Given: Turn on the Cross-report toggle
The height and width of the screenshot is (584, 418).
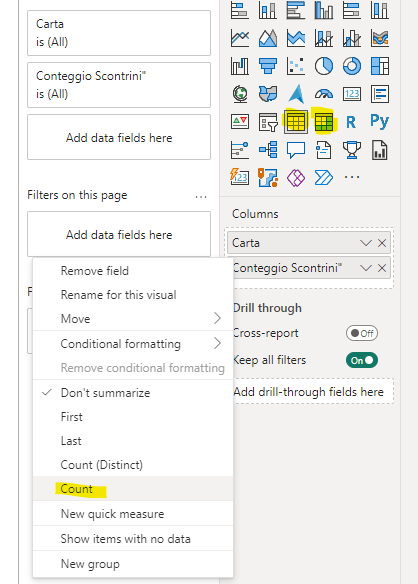Looking at the screenshot, I should (x=362, y=333).
